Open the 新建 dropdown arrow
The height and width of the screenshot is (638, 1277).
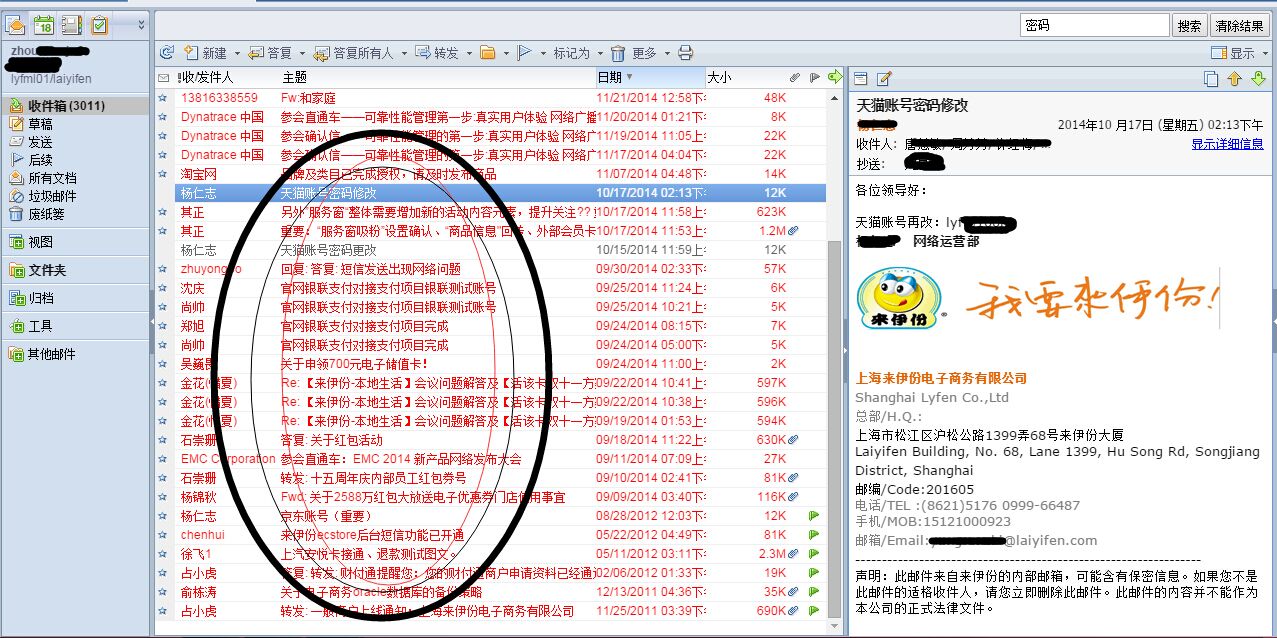[x=236, y=53]
